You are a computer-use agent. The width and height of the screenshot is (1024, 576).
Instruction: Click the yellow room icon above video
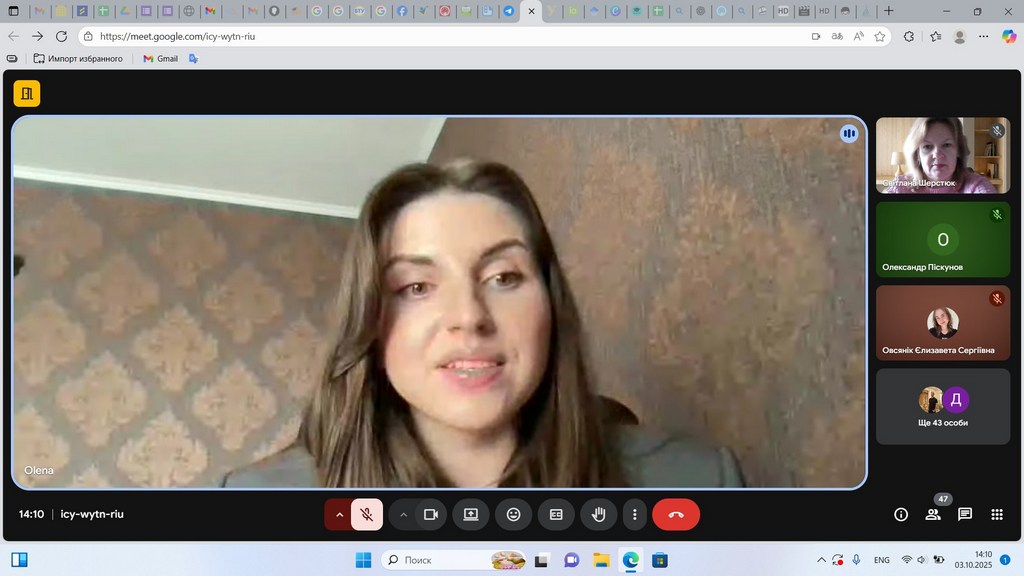click(x=27, y=94)
